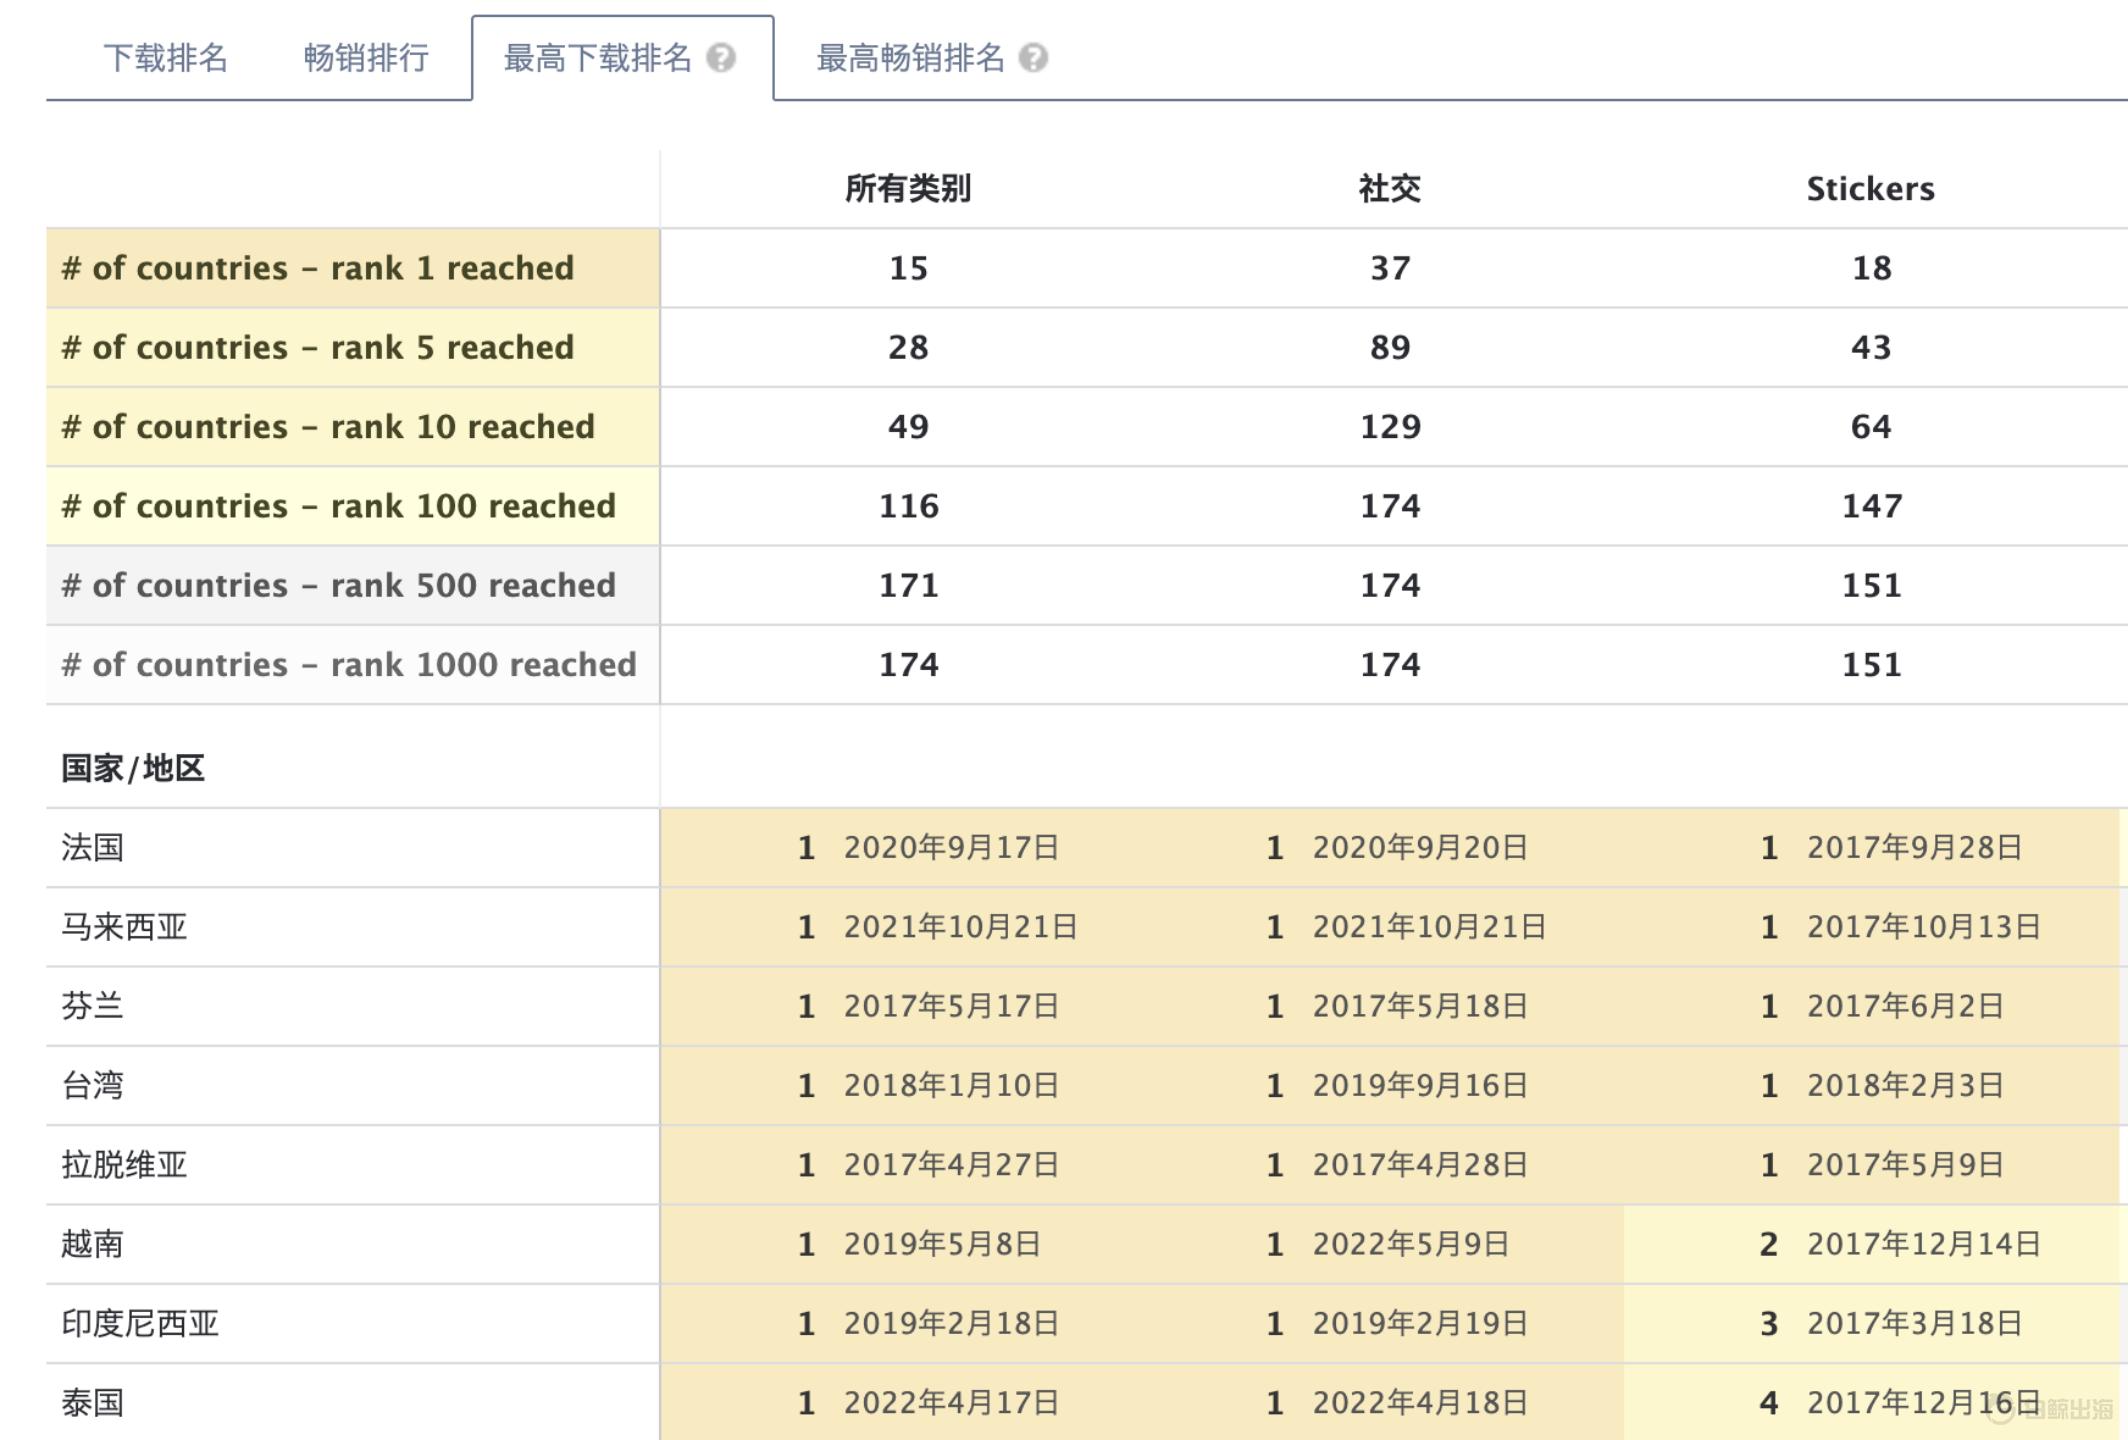Click the 所有类别 column header
The width and height of the screenshot is (2128, 1440).
[x=908, y=189]
